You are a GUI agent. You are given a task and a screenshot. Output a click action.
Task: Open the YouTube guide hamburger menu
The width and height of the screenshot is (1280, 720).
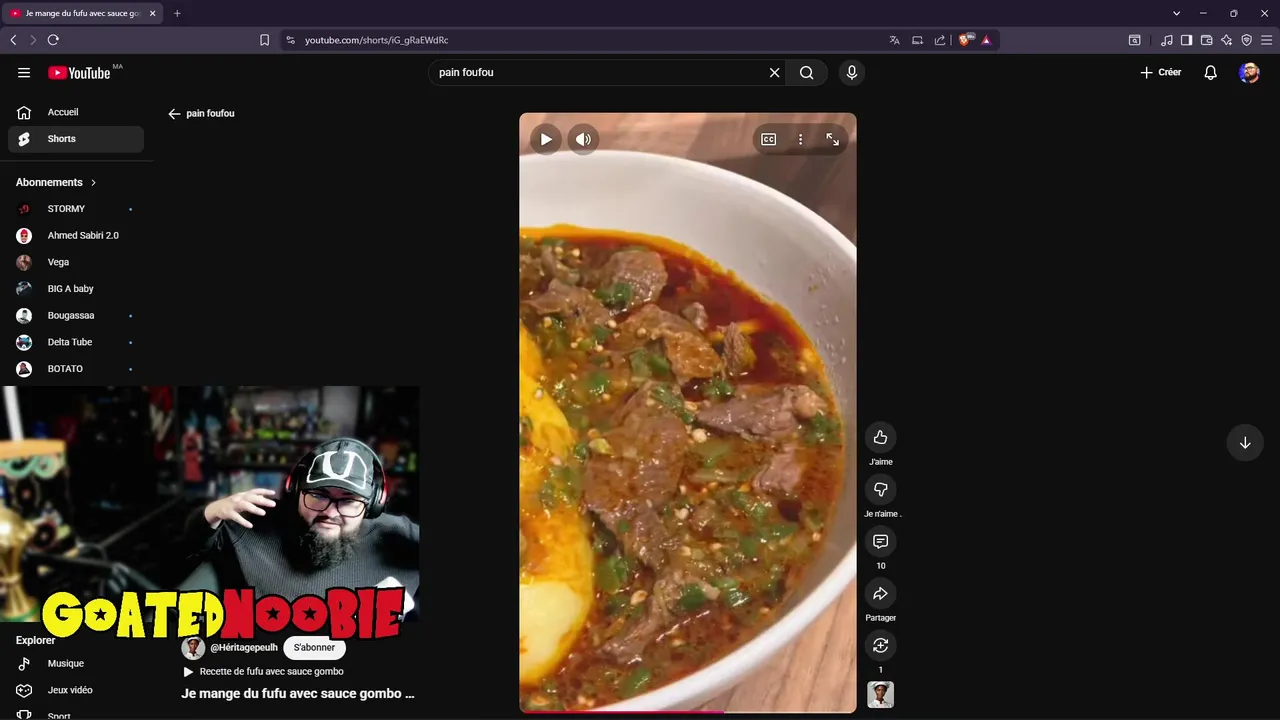pyautogui.click(x=24, y=72)
